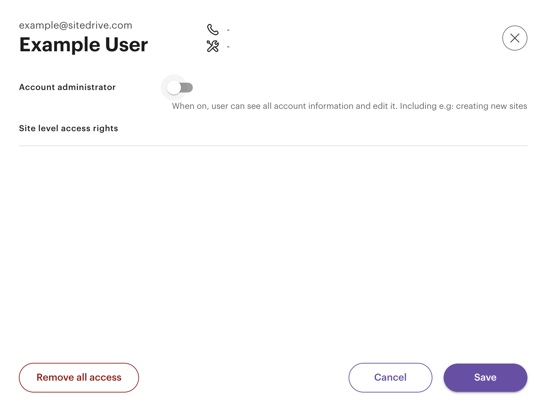The width and height of the screenshot is (547, 411).
Task: Click the administrator toggle's help description text
Action: coord(349,106)
